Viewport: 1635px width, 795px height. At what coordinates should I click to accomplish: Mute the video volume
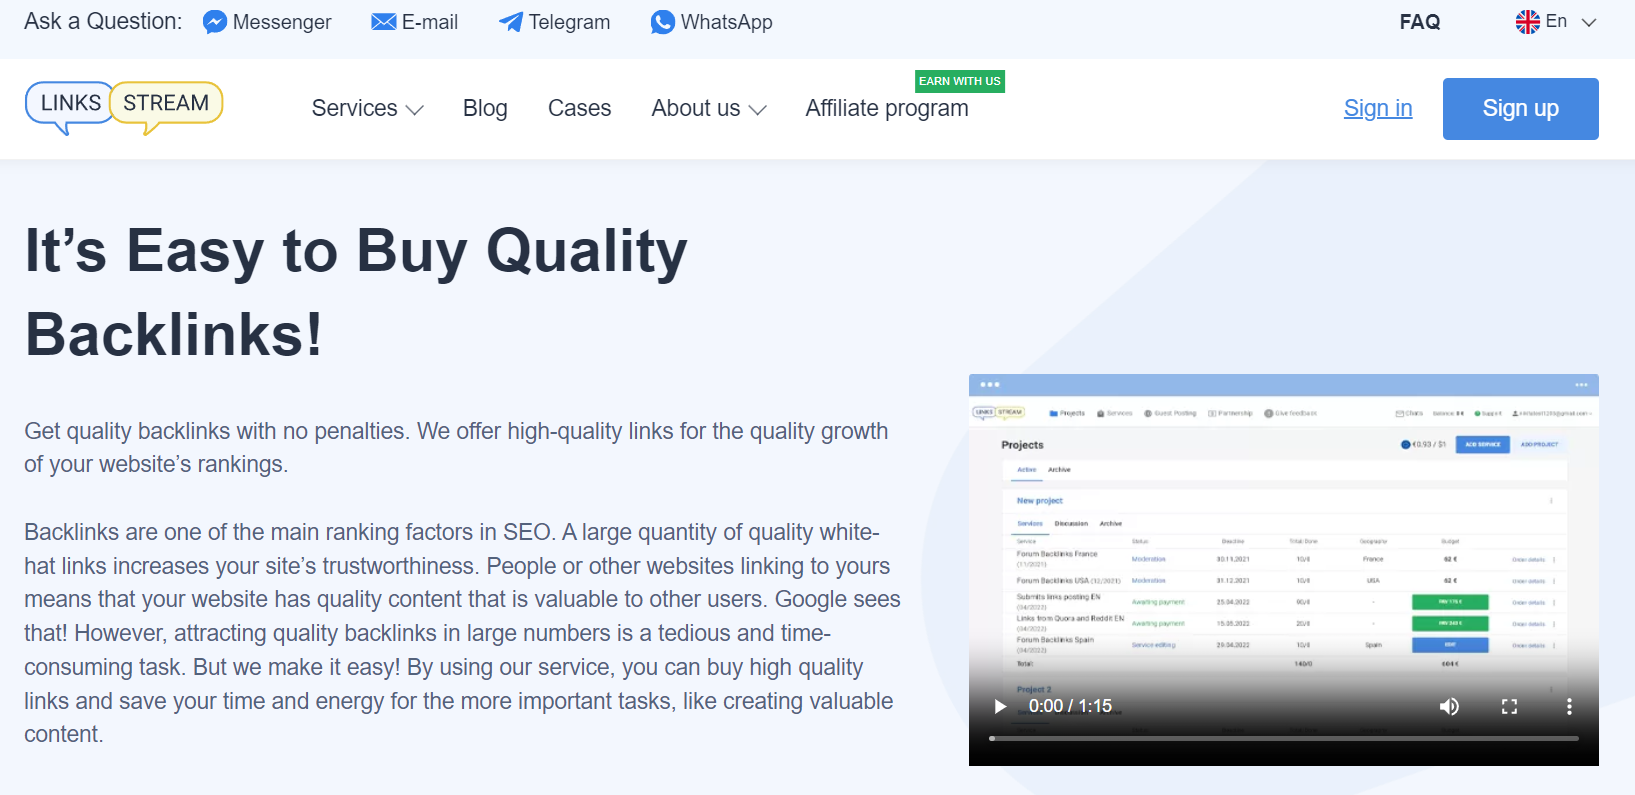(x=1448, y=707)
